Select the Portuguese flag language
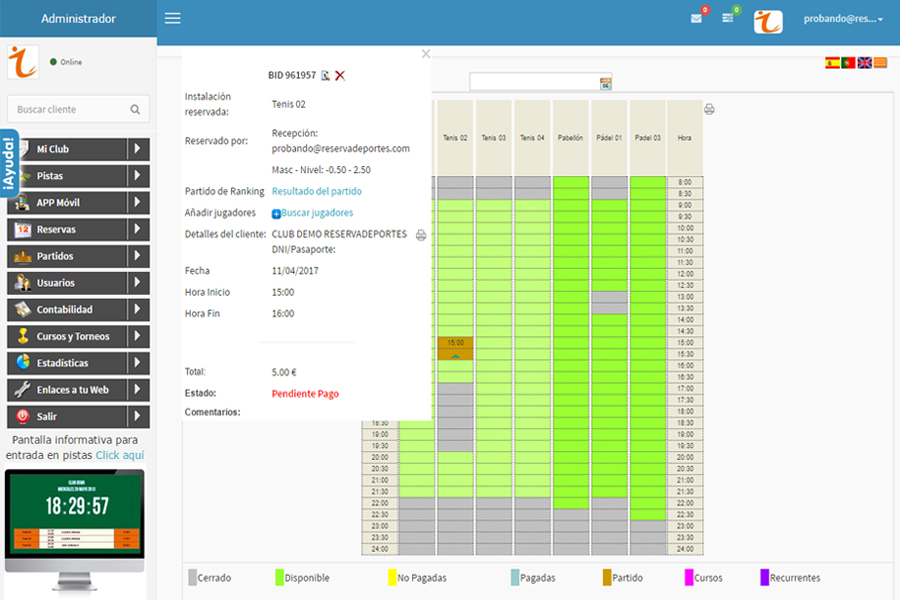 pos(848,62)
